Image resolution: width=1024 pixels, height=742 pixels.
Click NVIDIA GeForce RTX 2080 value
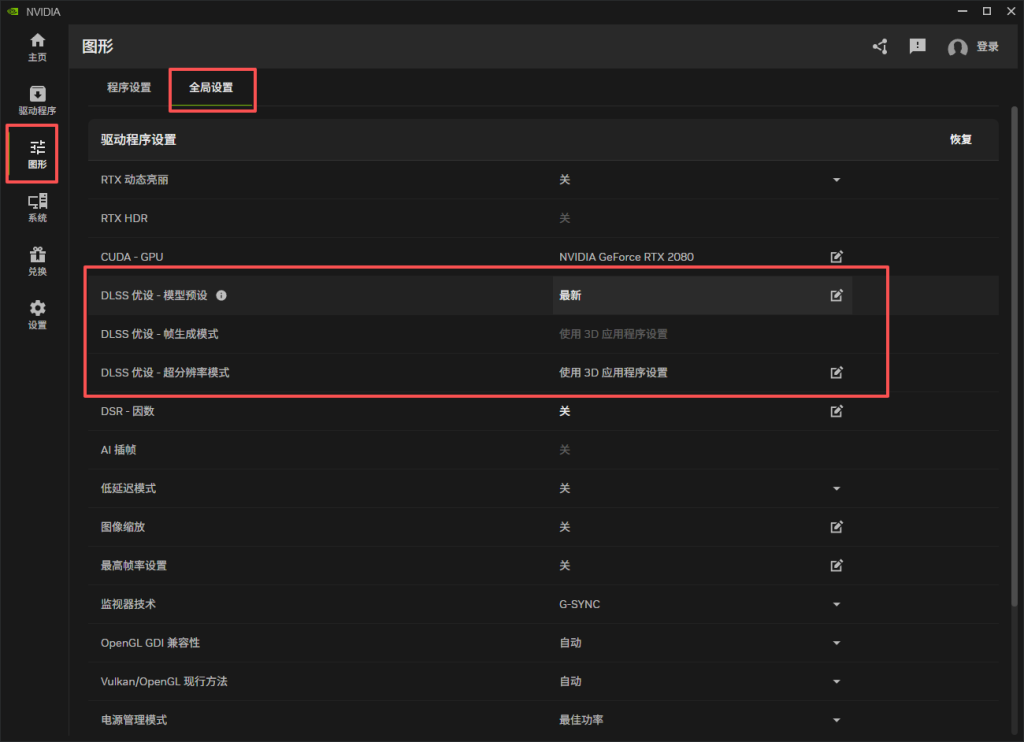[x=626, y=257]
